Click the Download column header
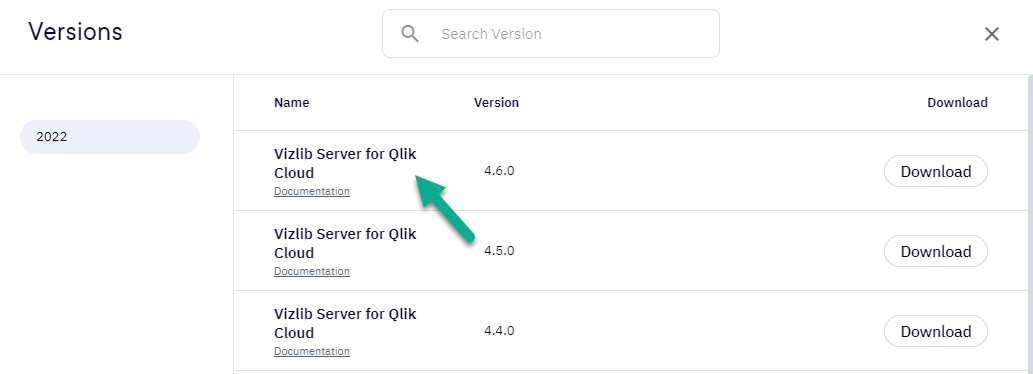 (957, 103)
